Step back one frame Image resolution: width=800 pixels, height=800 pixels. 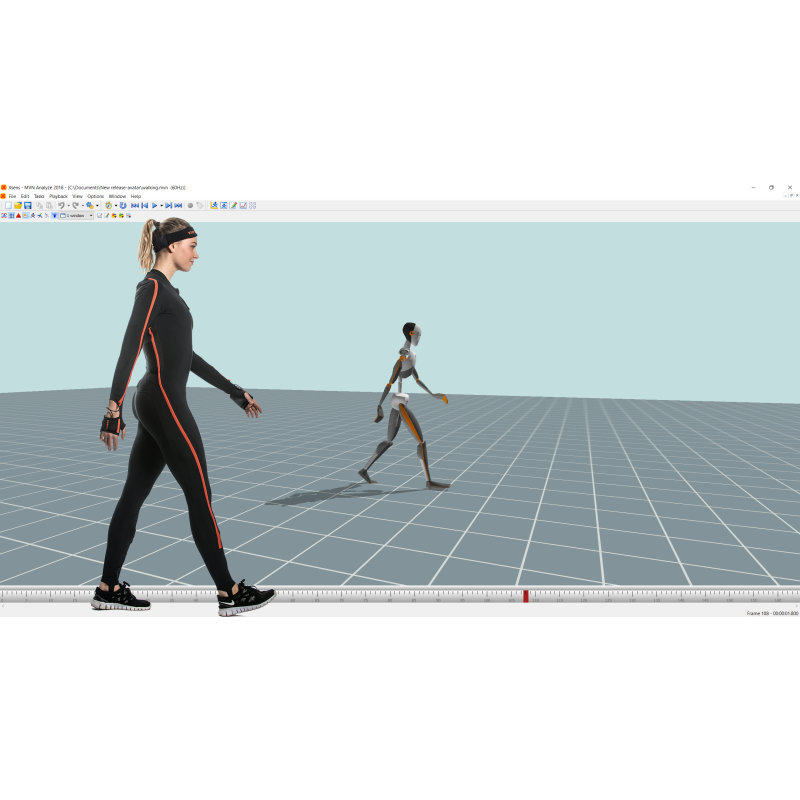tap(145, 205)
